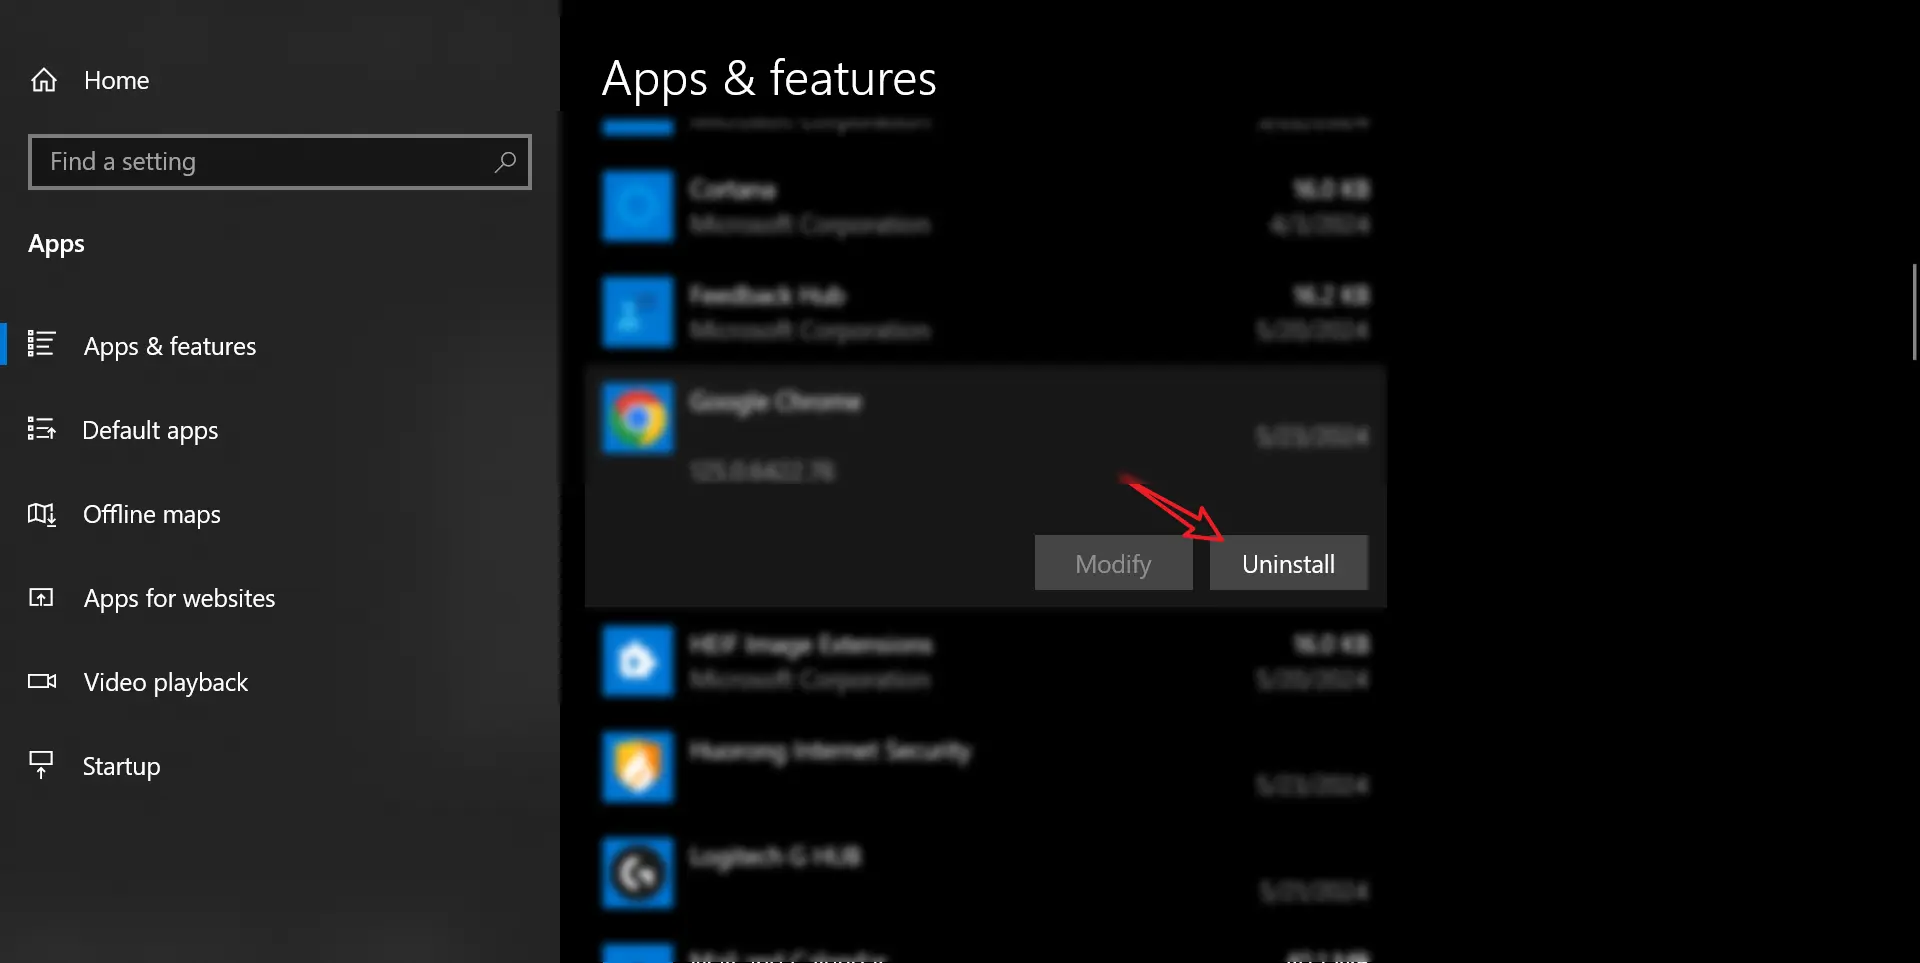1920x963 pixels.
Task: Click the Feedback Hub app icon
Action: 638,312
